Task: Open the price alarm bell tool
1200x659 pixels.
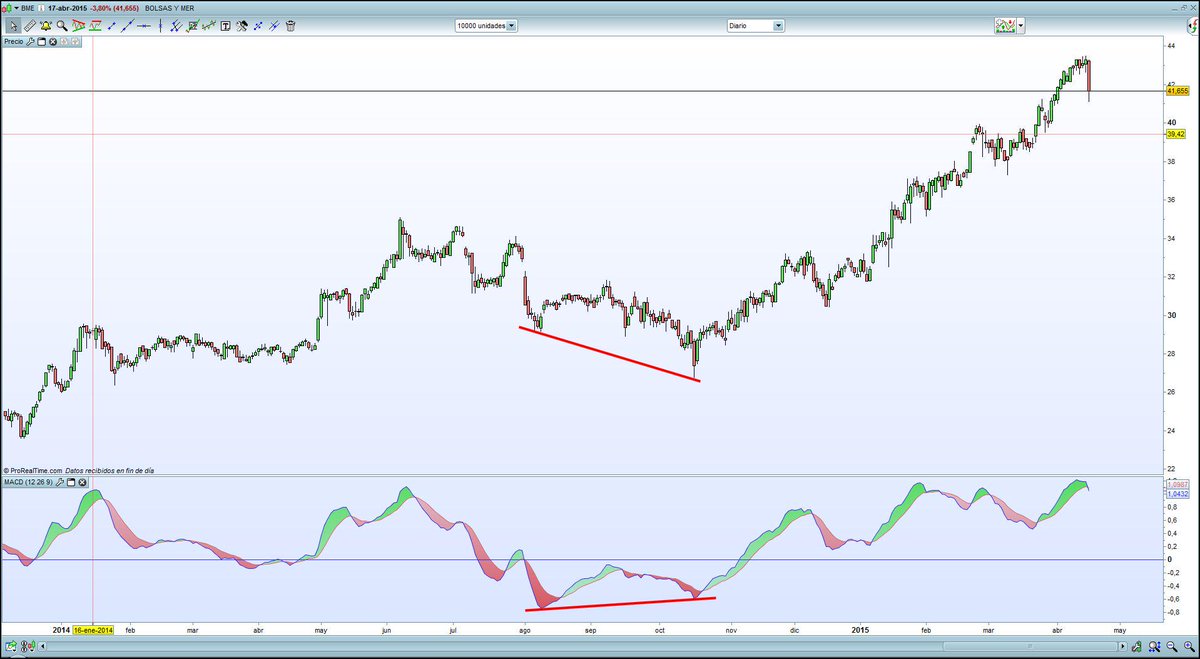Action: tap(44, 25)
